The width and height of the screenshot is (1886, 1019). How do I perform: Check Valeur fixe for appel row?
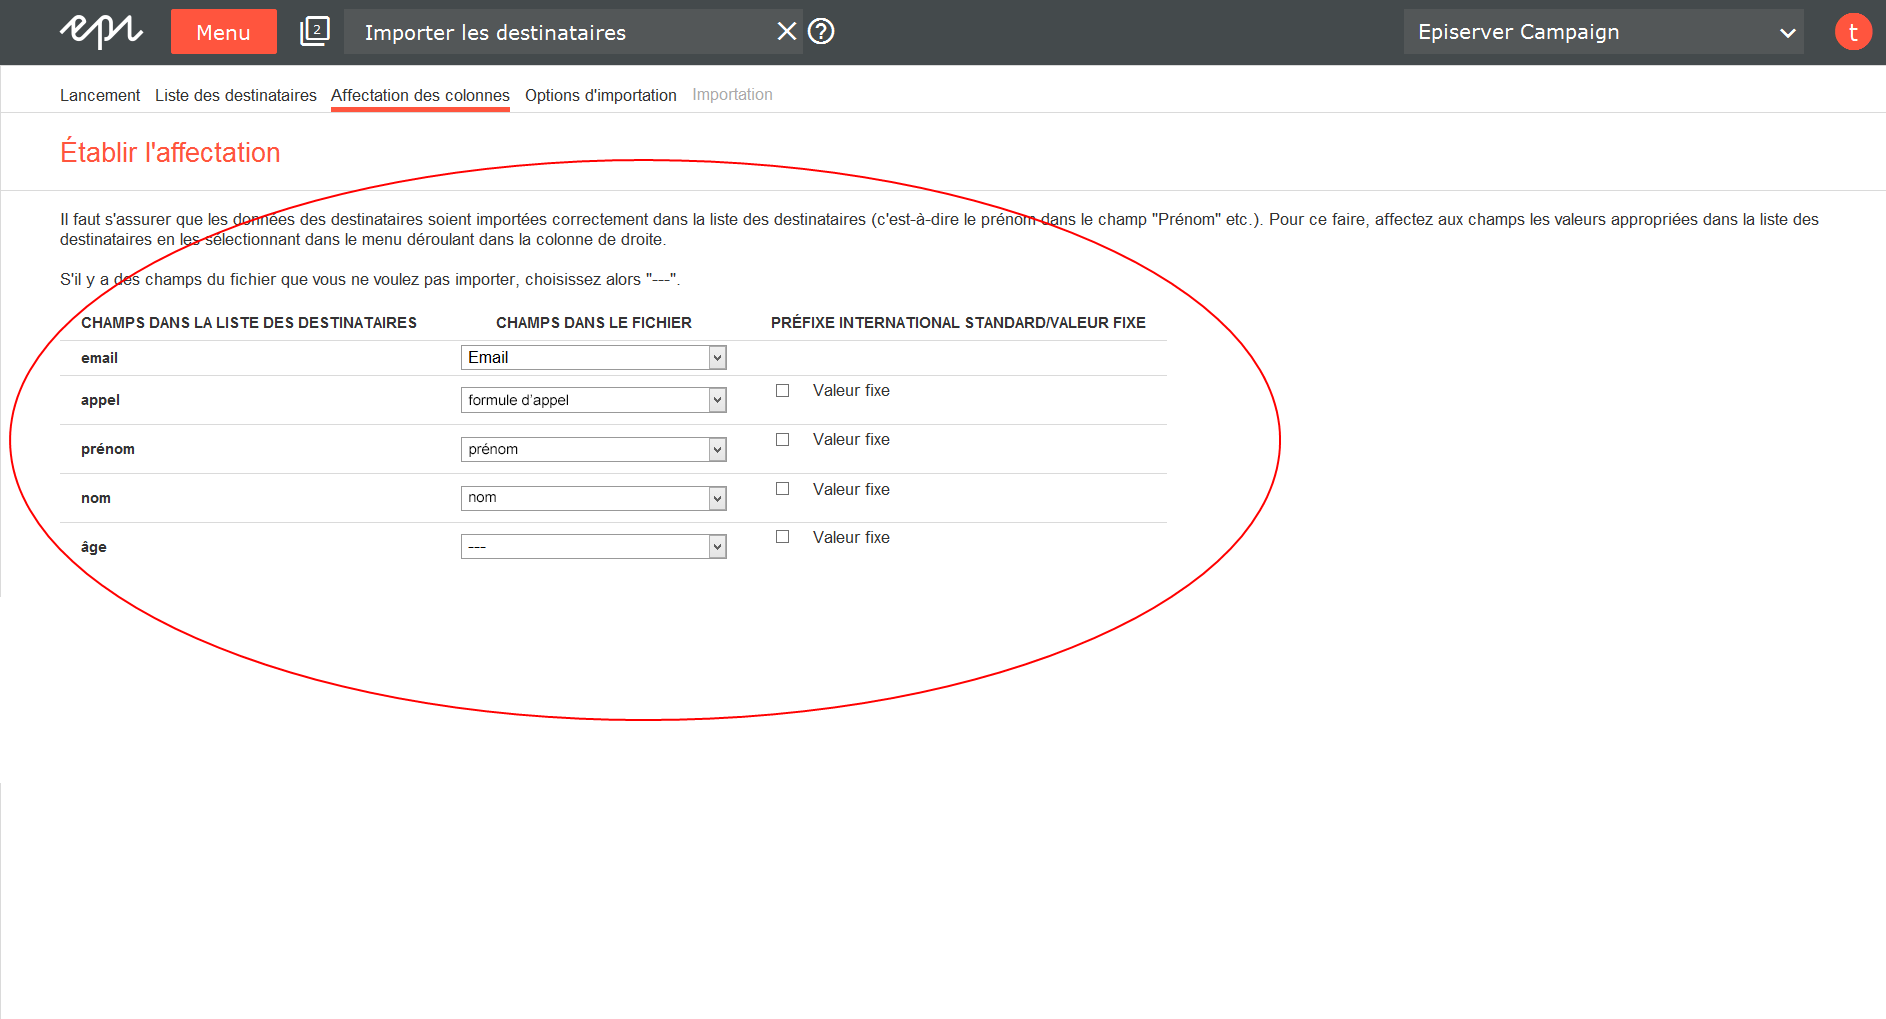(783, 391)
